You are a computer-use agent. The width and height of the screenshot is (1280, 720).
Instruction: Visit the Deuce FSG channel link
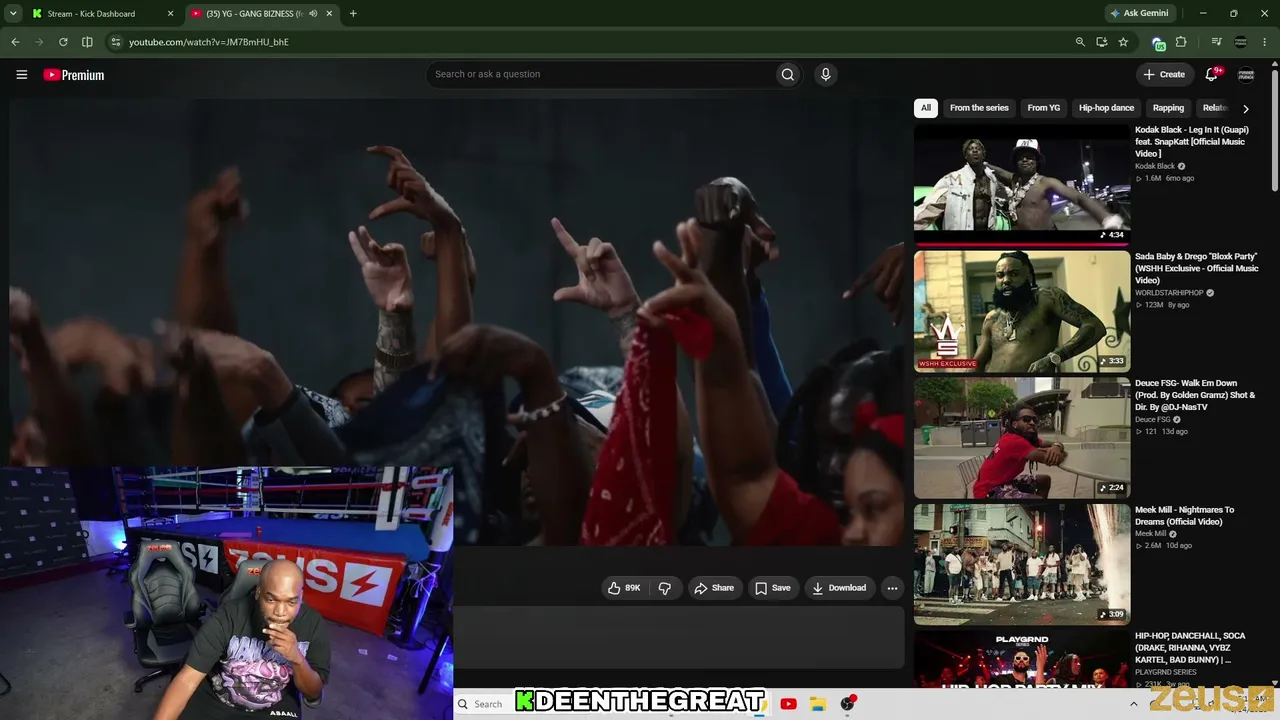click(x=1153, y=420)
